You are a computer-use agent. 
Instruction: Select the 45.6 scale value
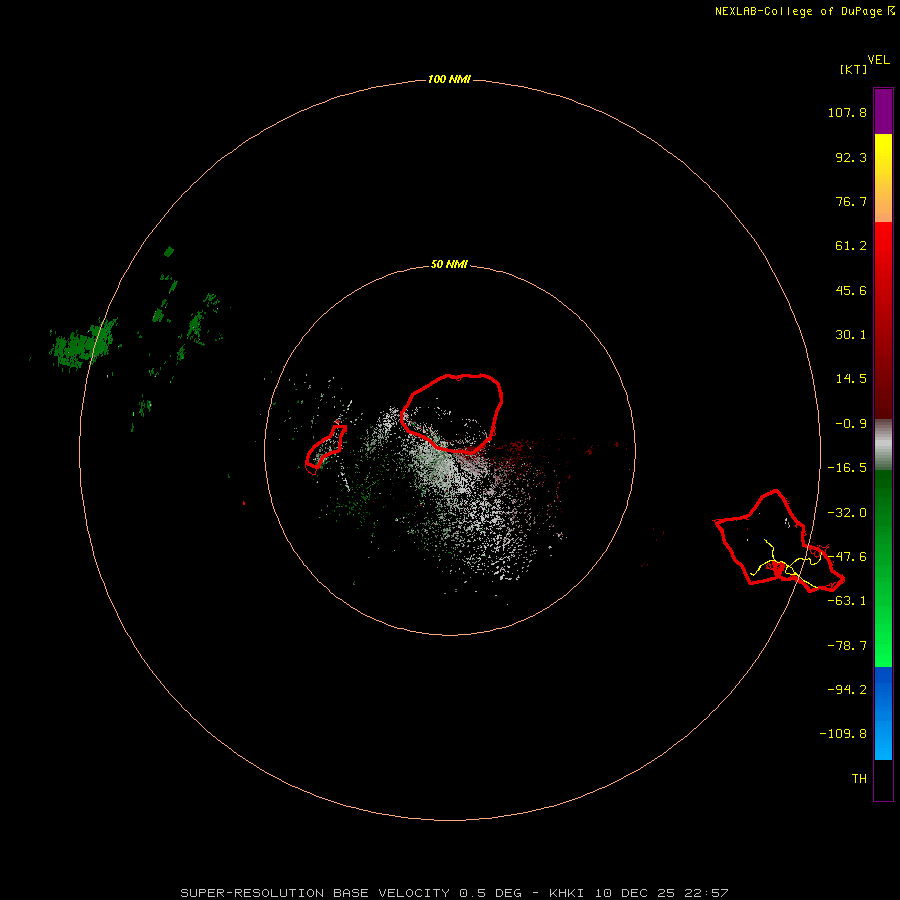[x=851, y=290]
